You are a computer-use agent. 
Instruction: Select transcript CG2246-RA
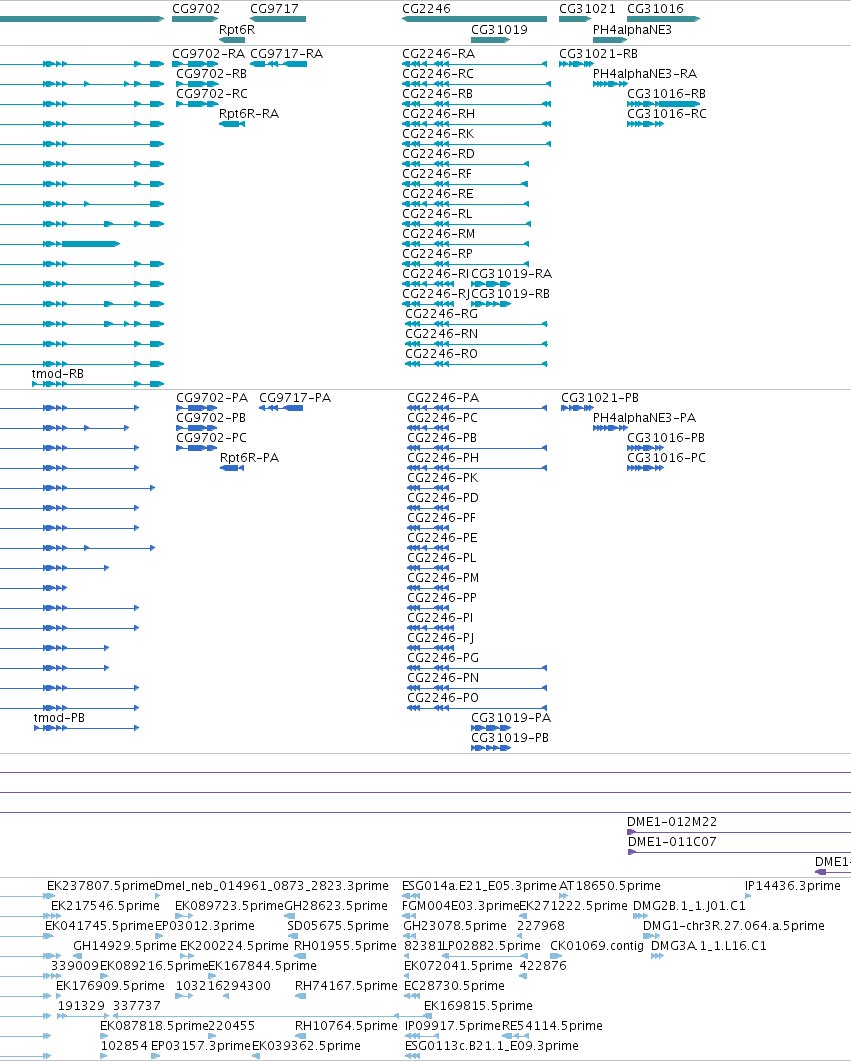[438, 53]
